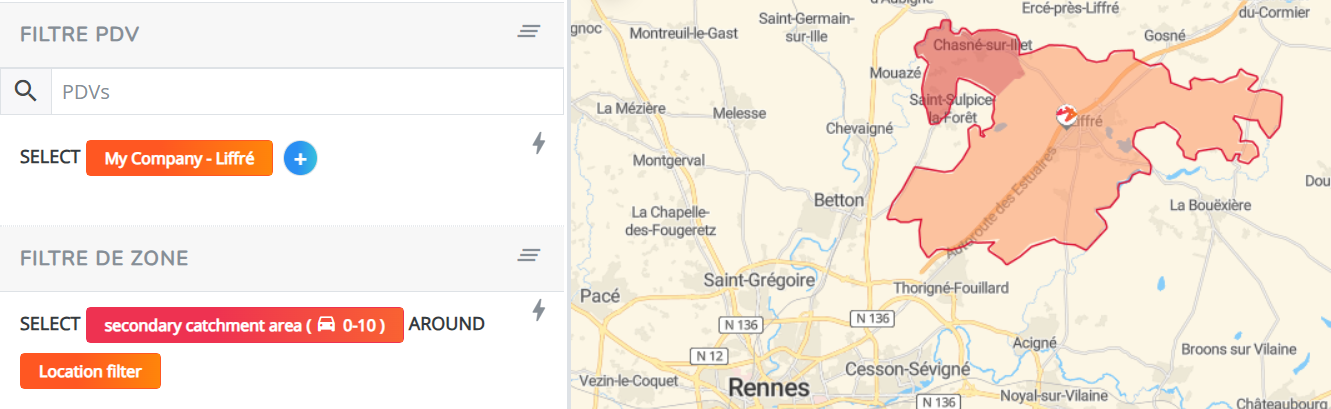Click the search magnifier icon in Filtre PDV
1331x409 pixels.
[25, 92]
